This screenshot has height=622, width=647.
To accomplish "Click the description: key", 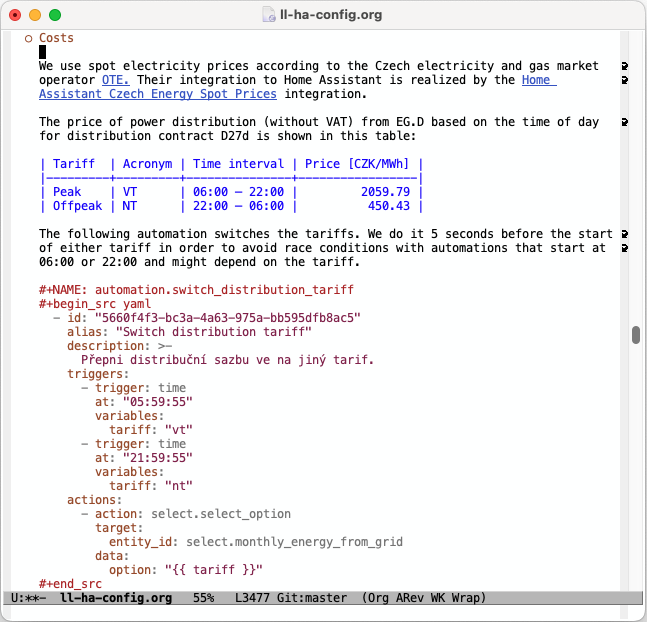I will pyautogui.click(x=109, y=346).
